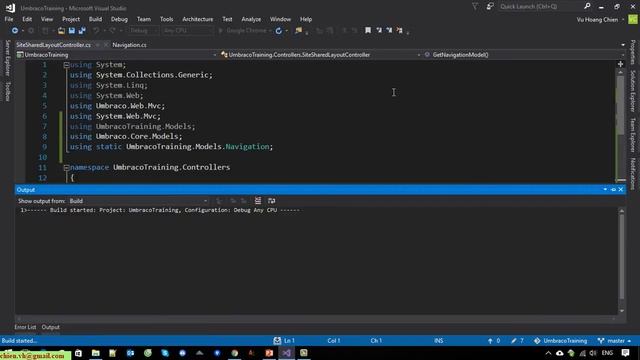Open the Windows action center icon

(x=625, y=353)
